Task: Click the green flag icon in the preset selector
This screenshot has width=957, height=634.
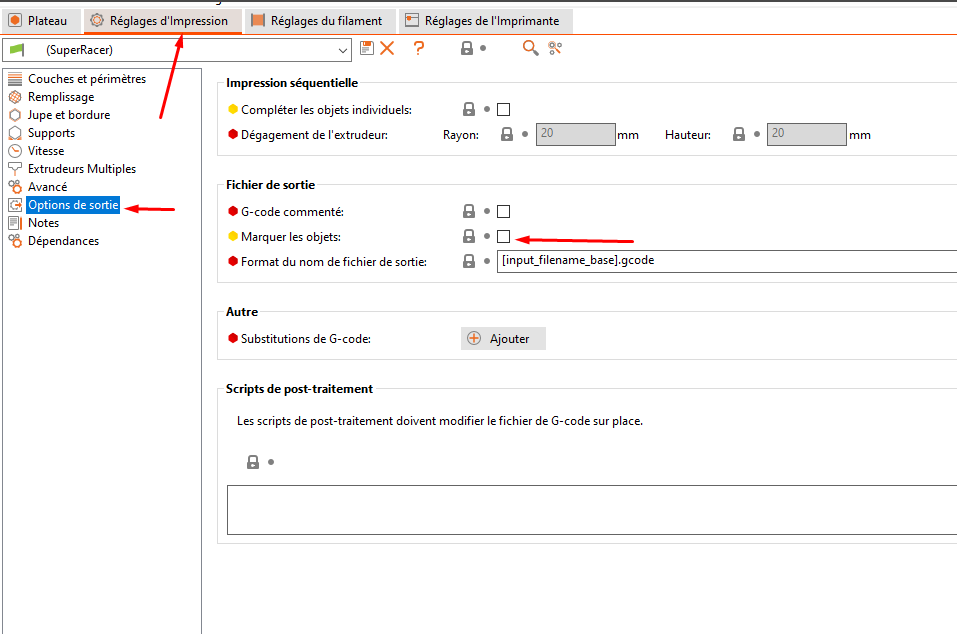Action: coord(17,49)
